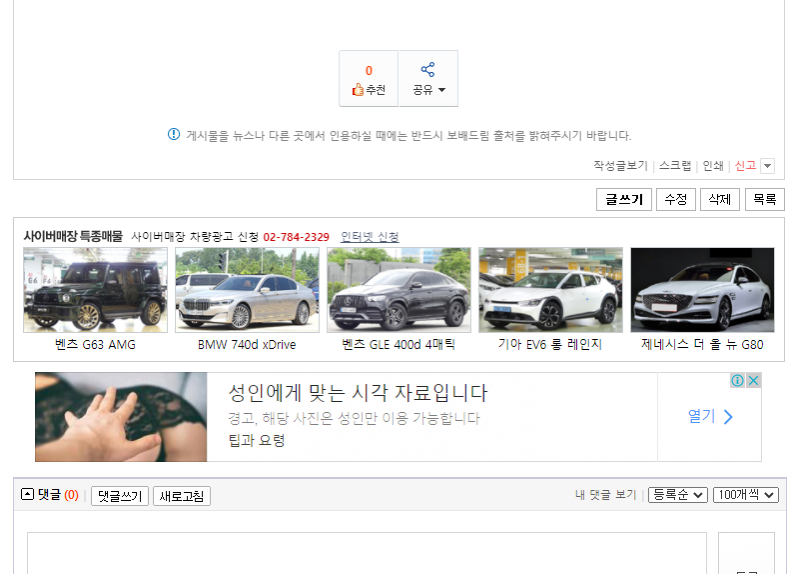This screenshot has height=574, width=800.
Task: Open the 벤츠 GLE 400d 4매틱 thumbnail
Action: (398, 290)
